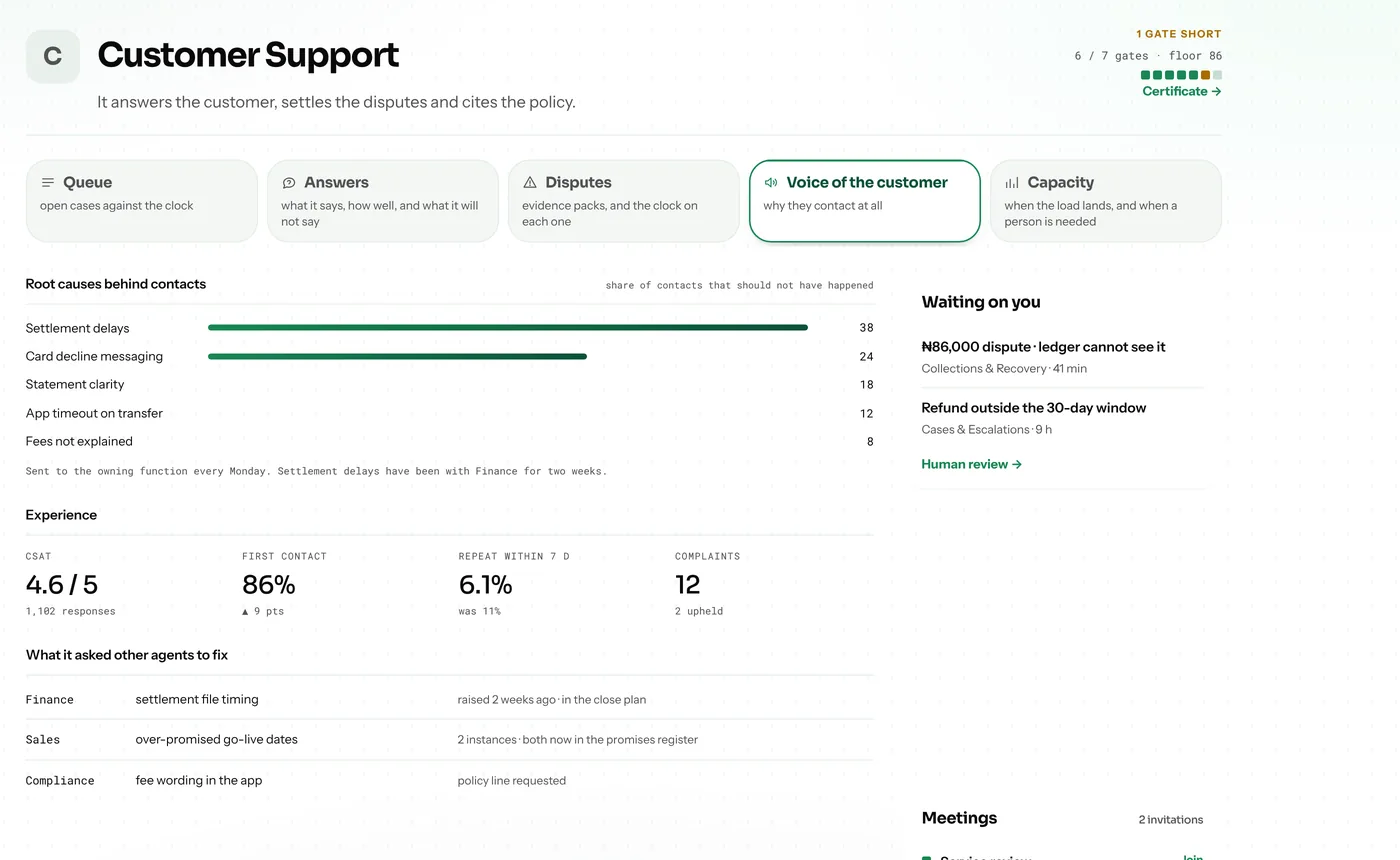
Task: Select the 'App timeout on transfer' row
Action: [449, 413]
